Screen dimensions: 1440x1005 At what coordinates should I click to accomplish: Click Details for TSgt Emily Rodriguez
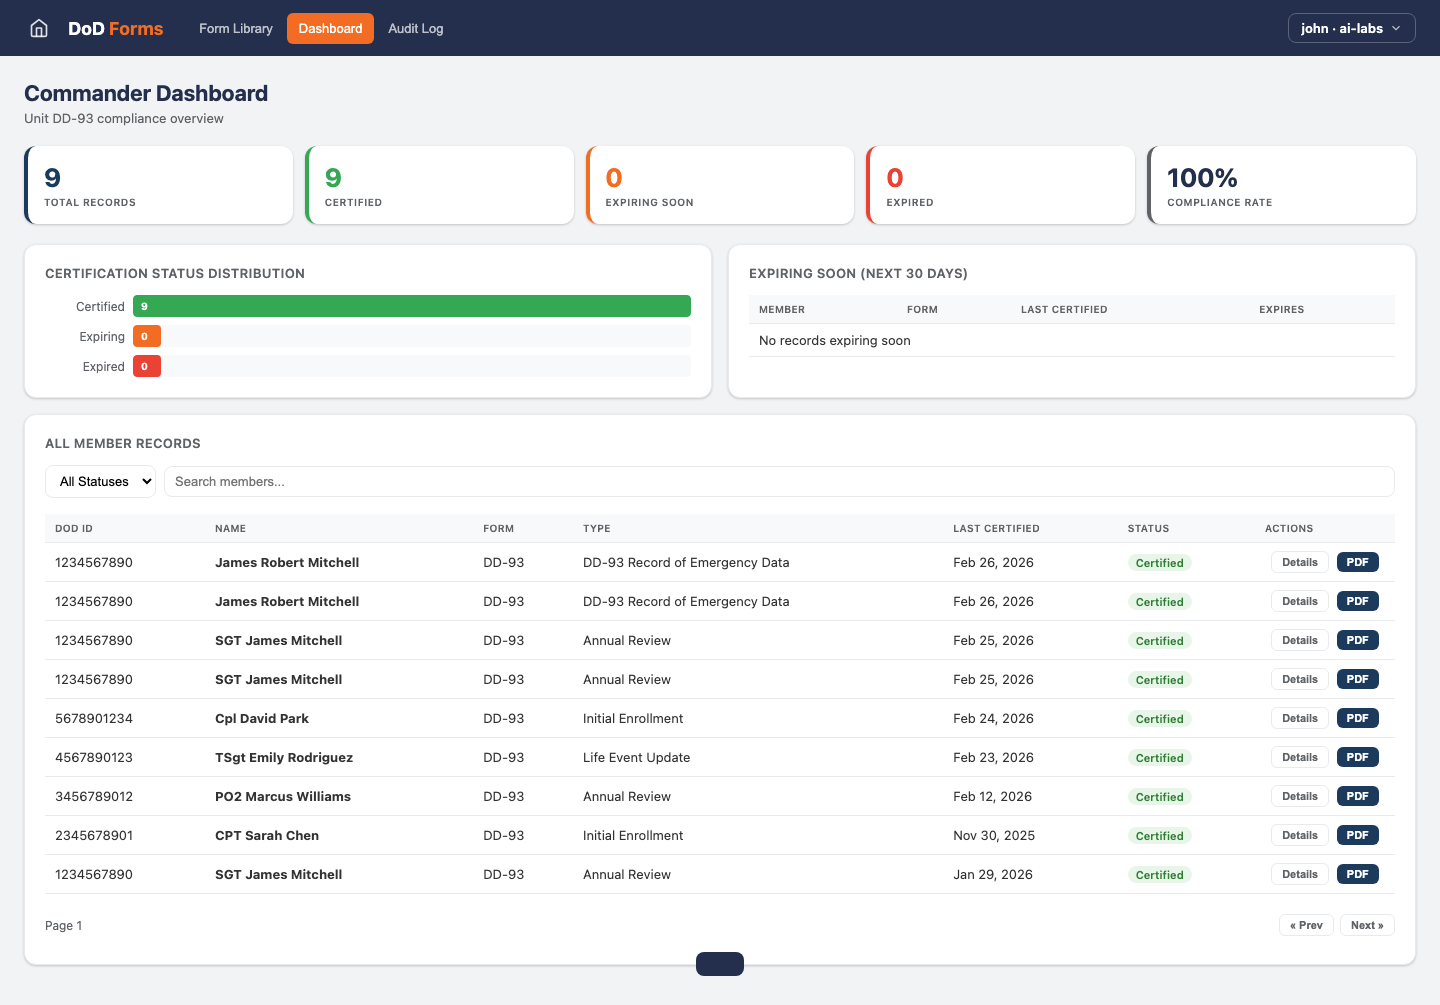(x=1299, y=757)
